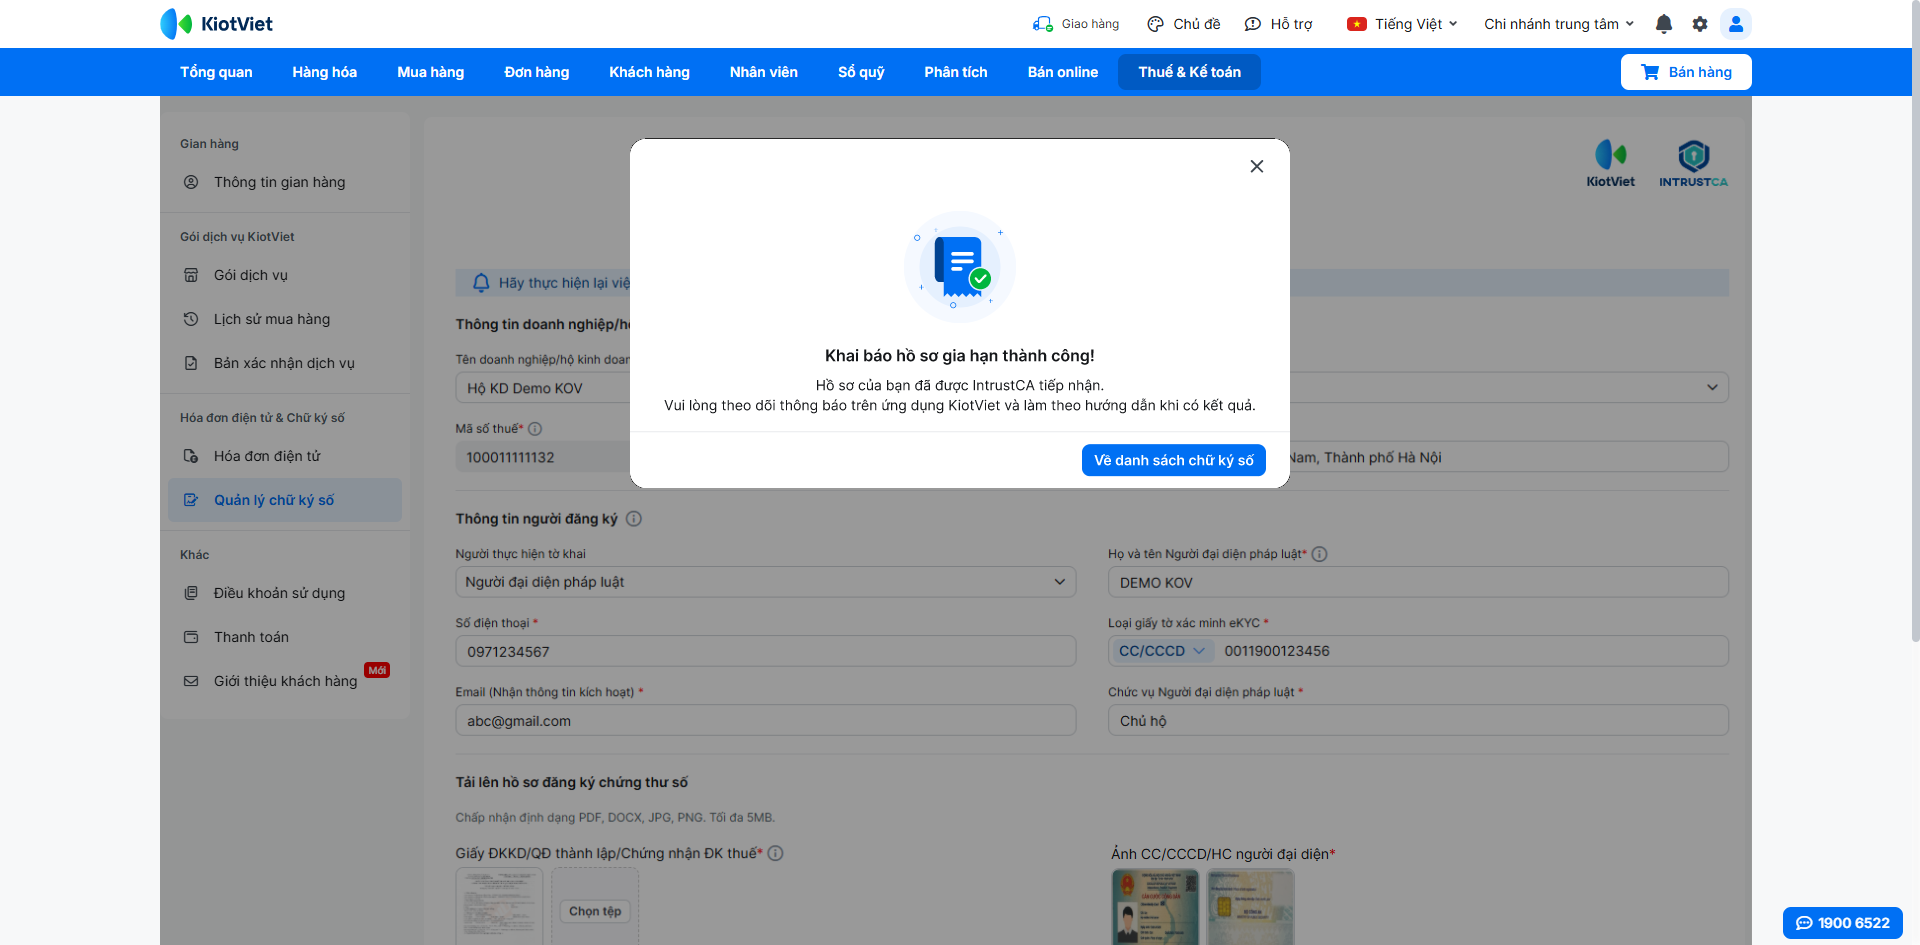
Task: Expand Người thực hiện tờ khai dropdown
Action: 766,582
